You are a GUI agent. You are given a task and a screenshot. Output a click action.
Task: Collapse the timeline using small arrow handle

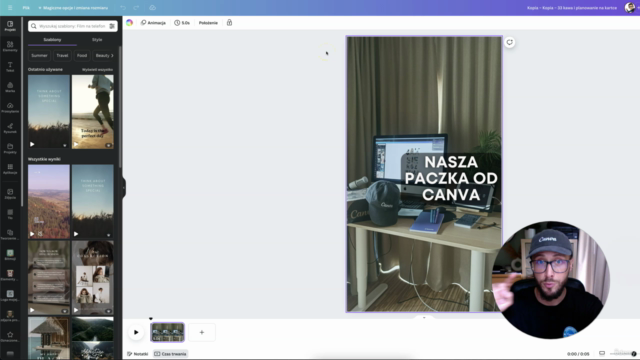pyautogui.click(x=424, y=317)
